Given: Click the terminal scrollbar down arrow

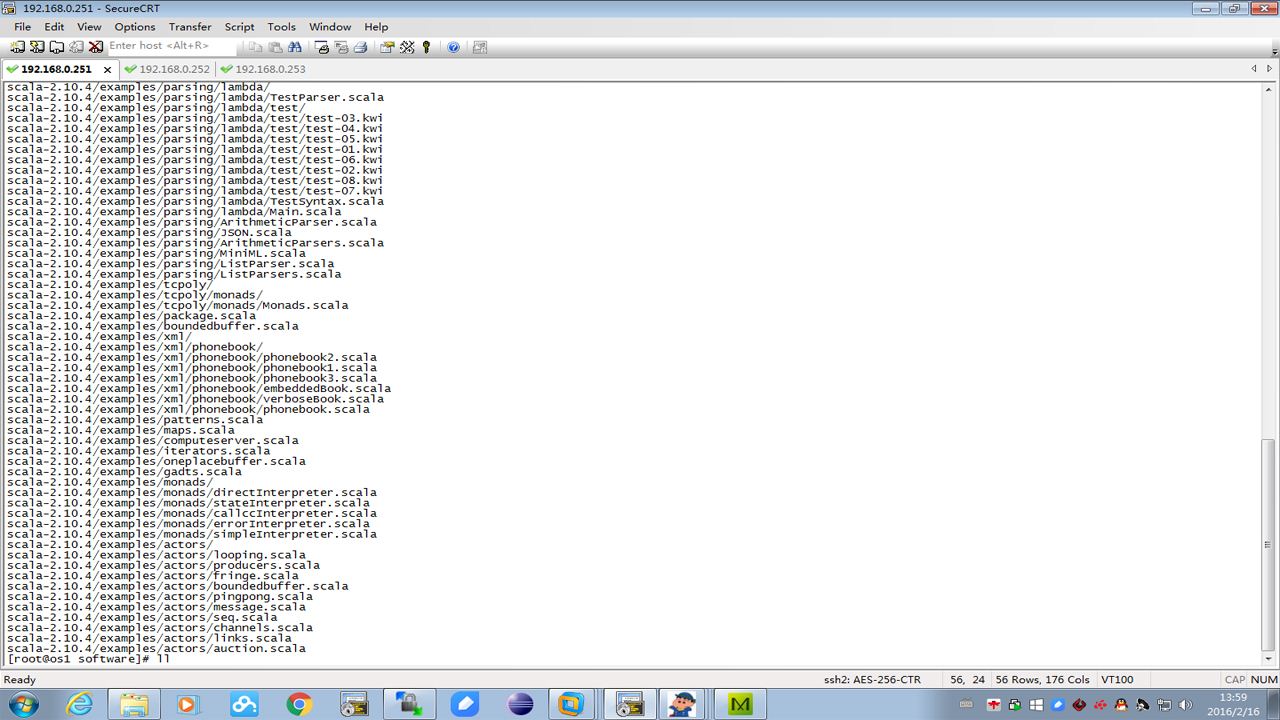Looking at the screenshot, I should pos(1269,659).
